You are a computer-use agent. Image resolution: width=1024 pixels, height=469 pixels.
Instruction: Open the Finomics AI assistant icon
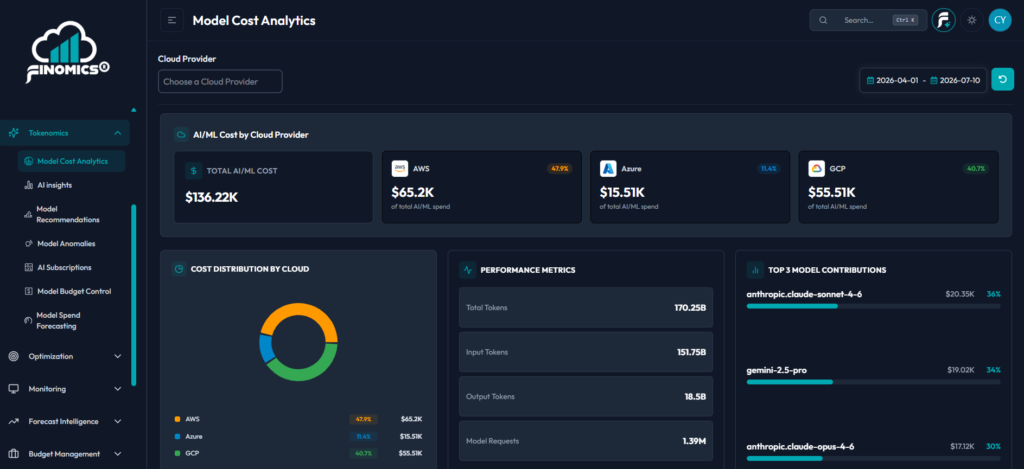[x=943, y=20]
